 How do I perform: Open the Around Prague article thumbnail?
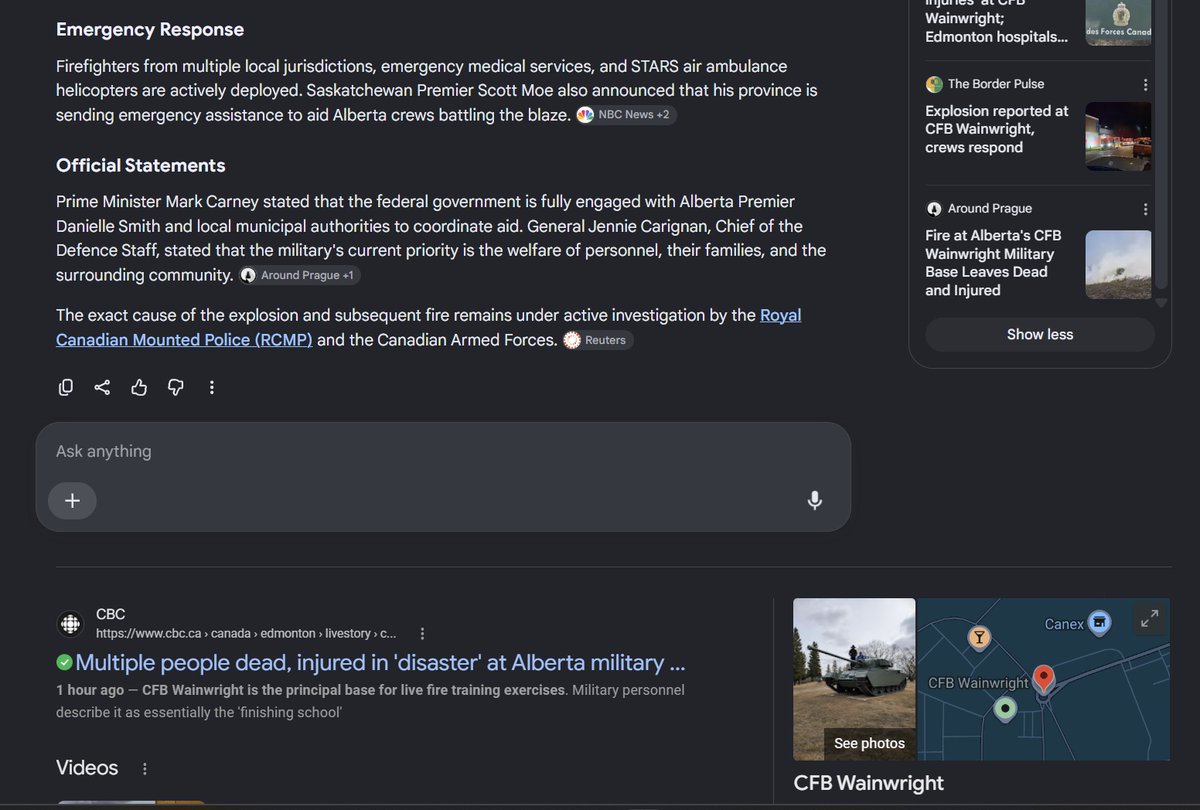tap(1119, 265)
